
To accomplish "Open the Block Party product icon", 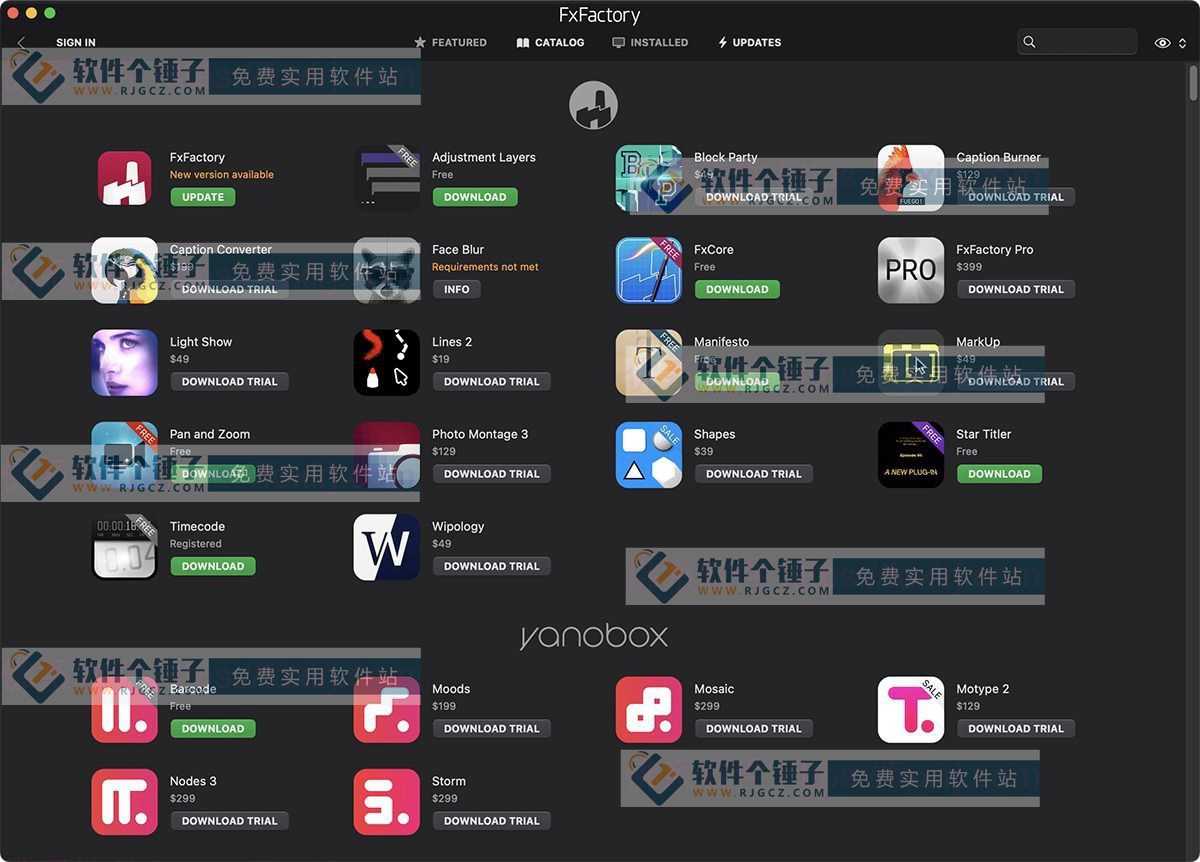I will click(649, 178).
